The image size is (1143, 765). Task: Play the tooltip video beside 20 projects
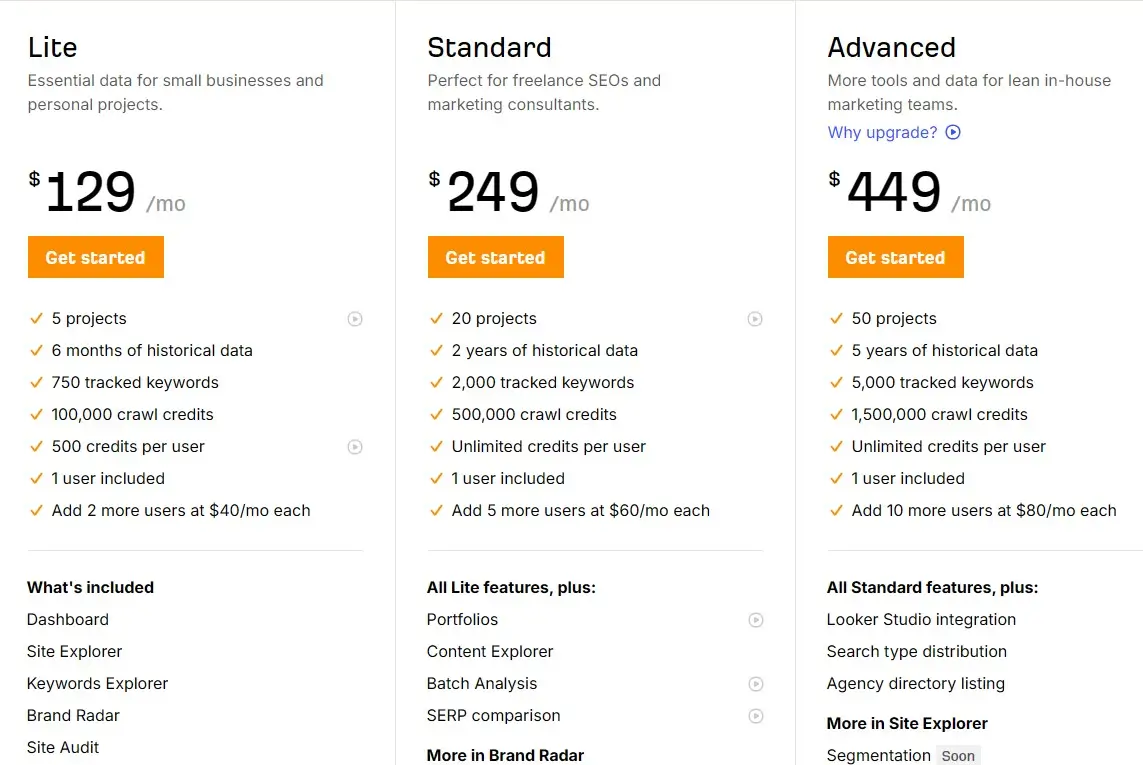click(755, 318)
